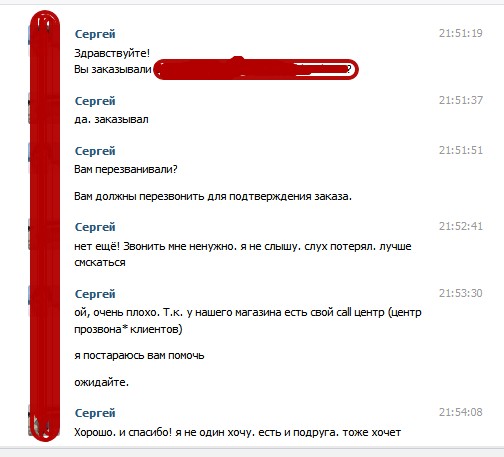Open the sender name at 21:52:41
Viewport: 504px width, 457px height.
[x=95, y=227]
